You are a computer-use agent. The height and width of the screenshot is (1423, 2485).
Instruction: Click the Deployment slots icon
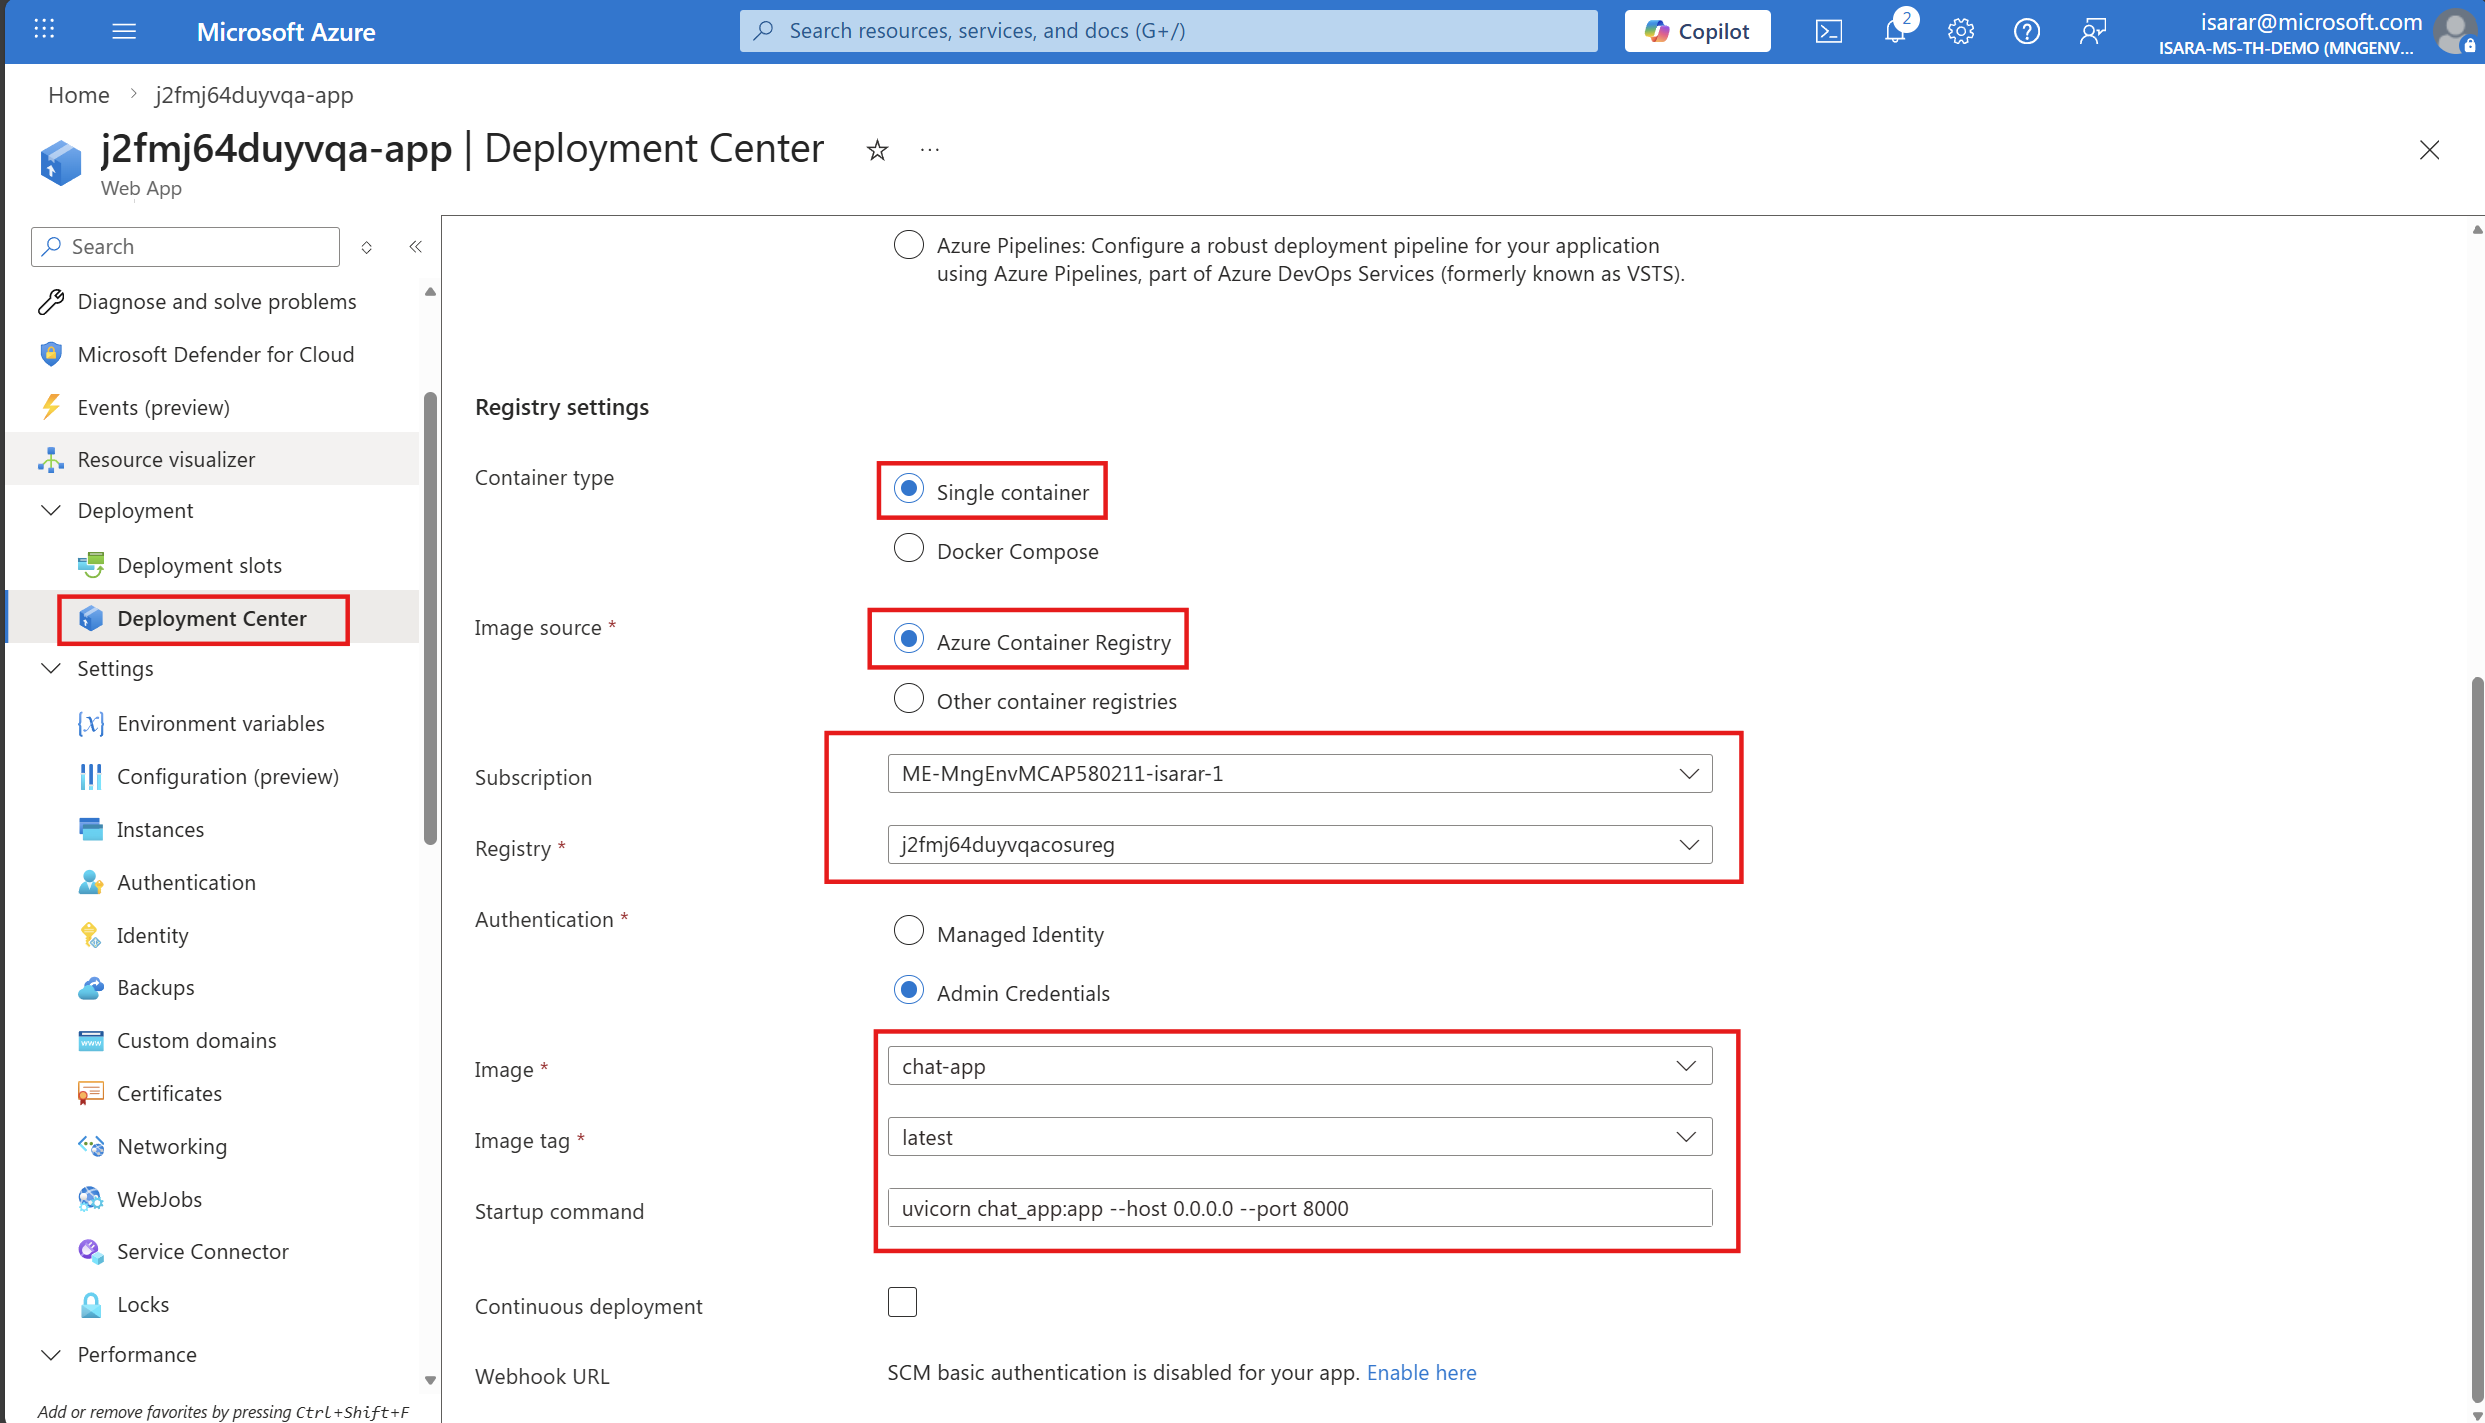(x=91, y=565)
